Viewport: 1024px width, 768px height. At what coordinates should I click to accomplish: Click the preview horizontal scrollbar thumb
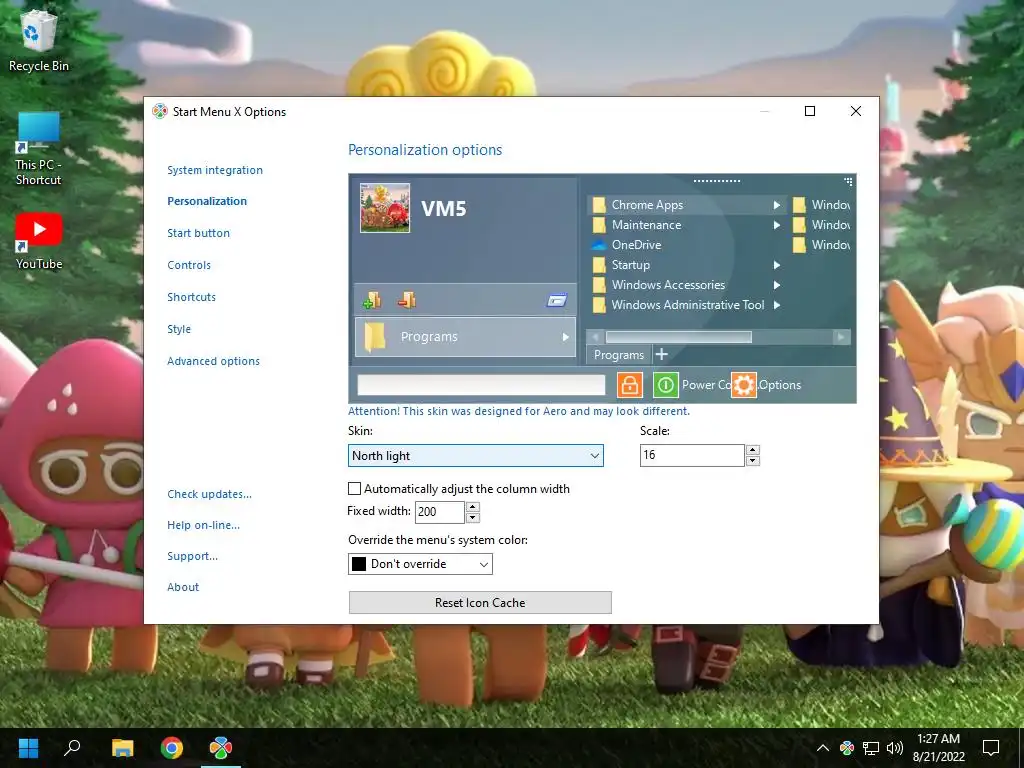[679, 337]
